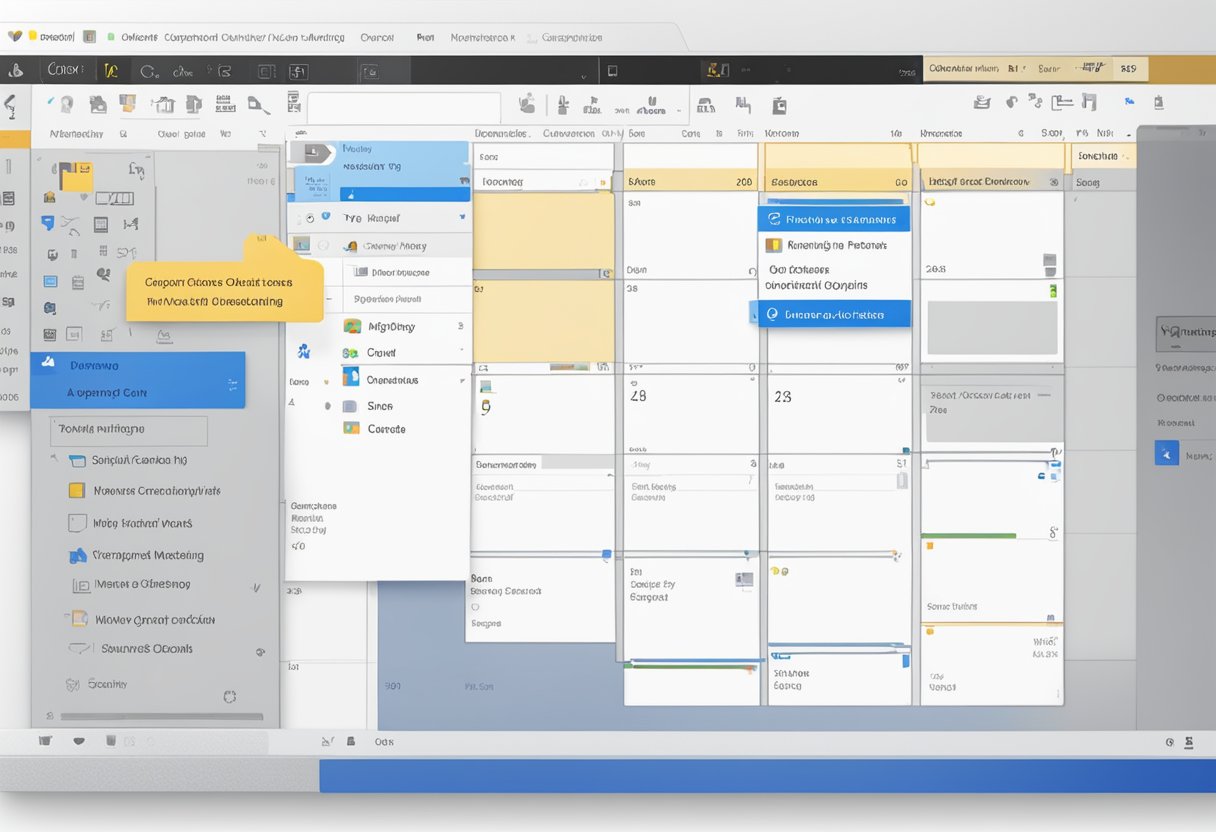Select the blue shield icon in the left tool palette

click(49, 224)
